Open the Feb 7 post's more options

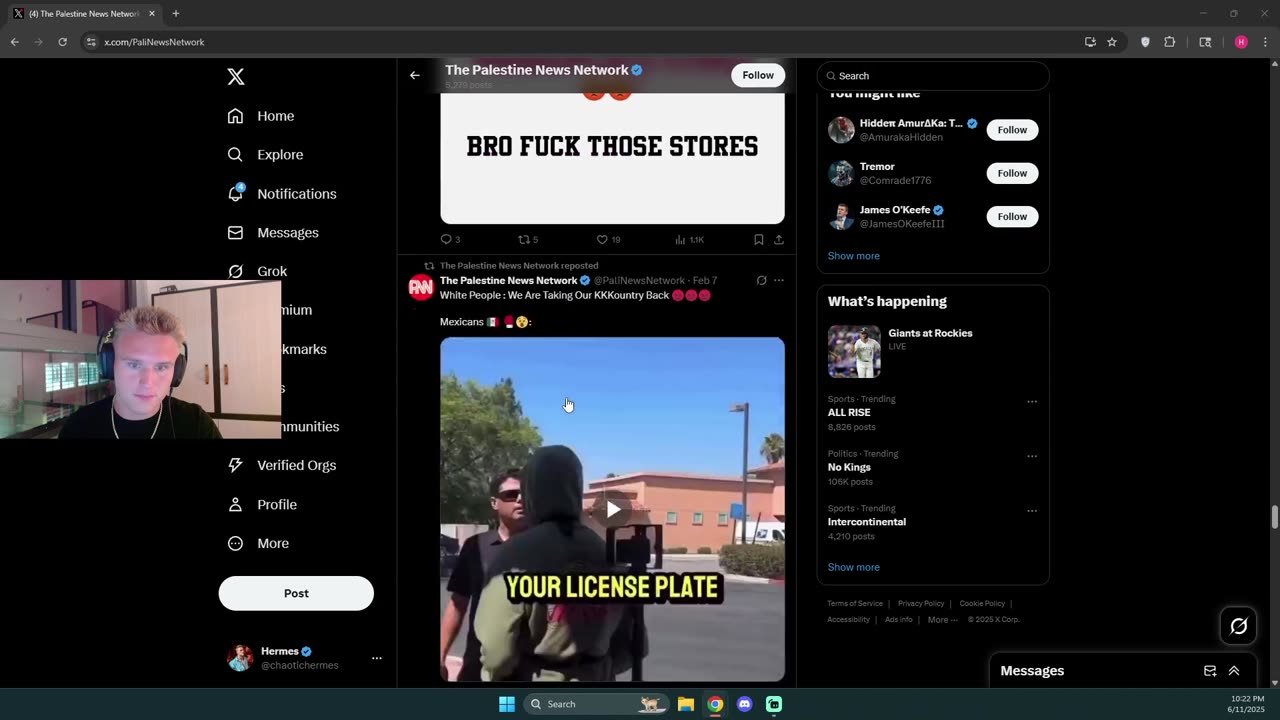(779, 281)
